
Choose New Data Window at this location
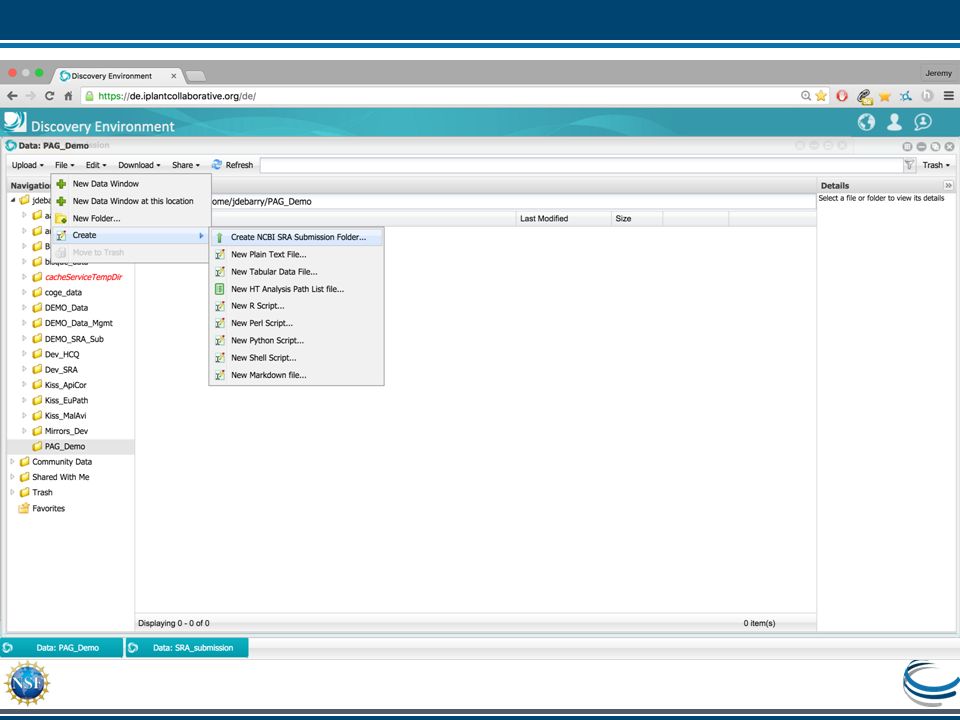coord(132,201)
